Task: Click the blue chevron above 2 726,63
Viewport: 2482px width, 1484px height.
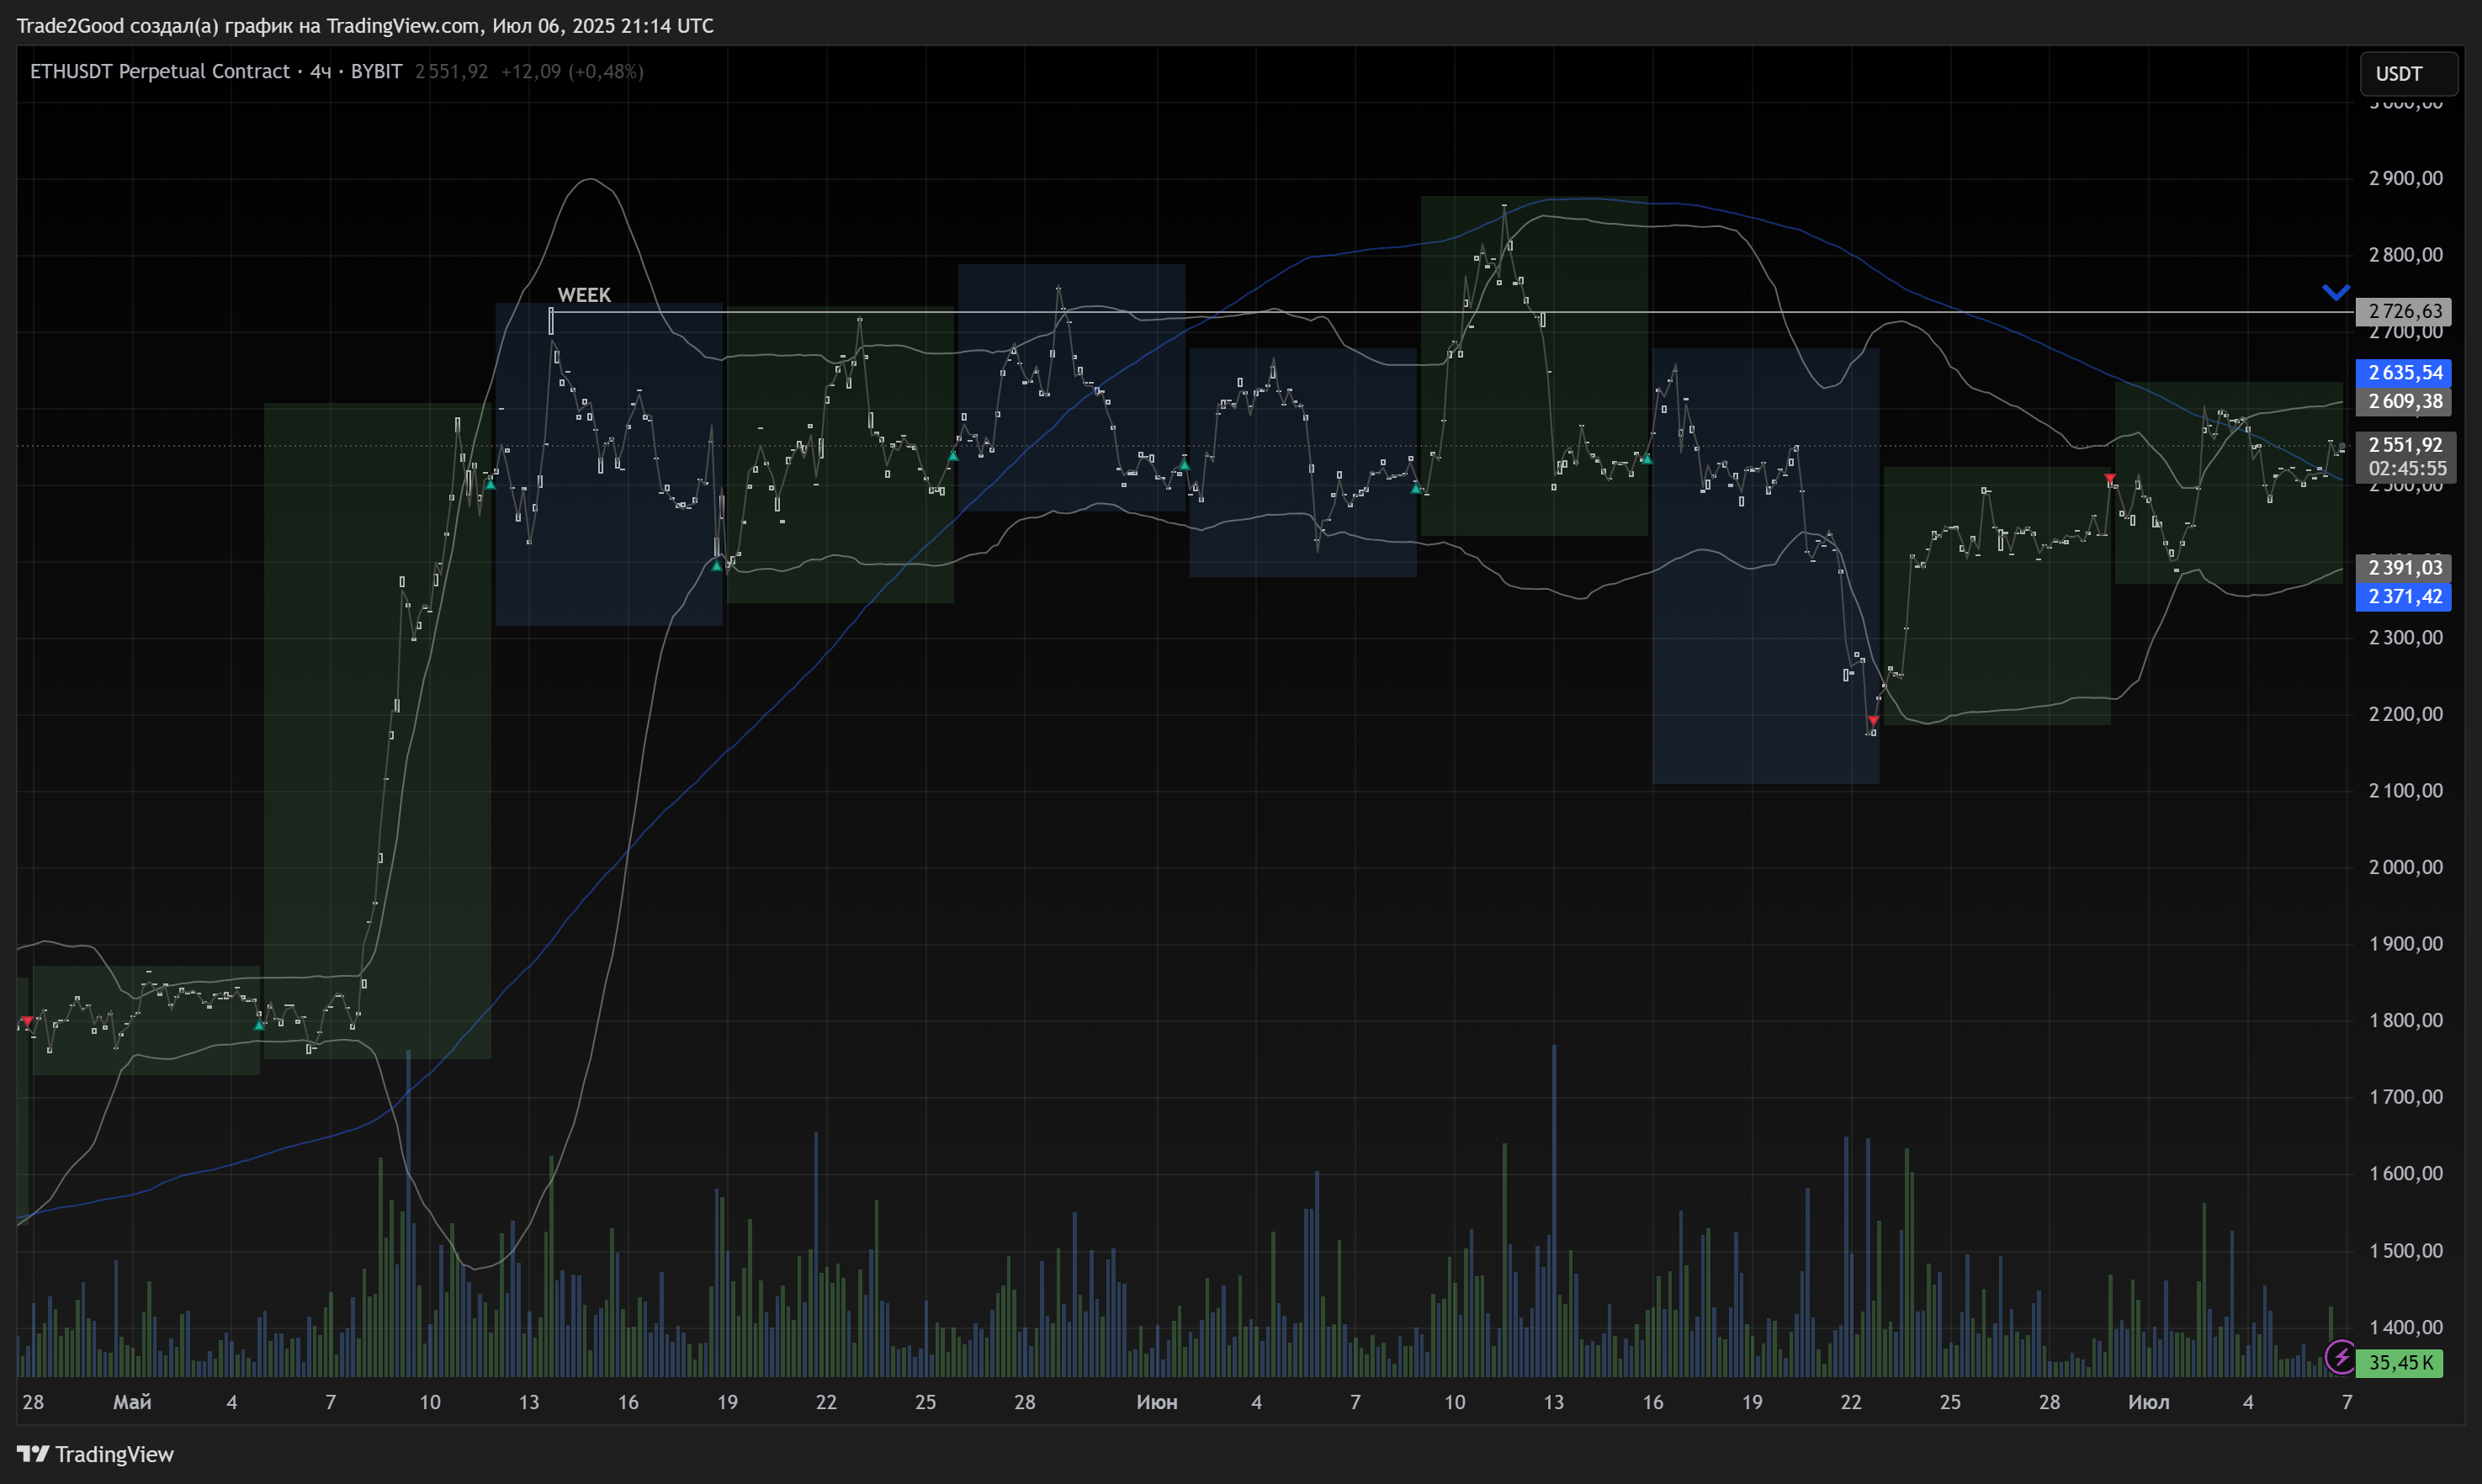Action: 2335,292
